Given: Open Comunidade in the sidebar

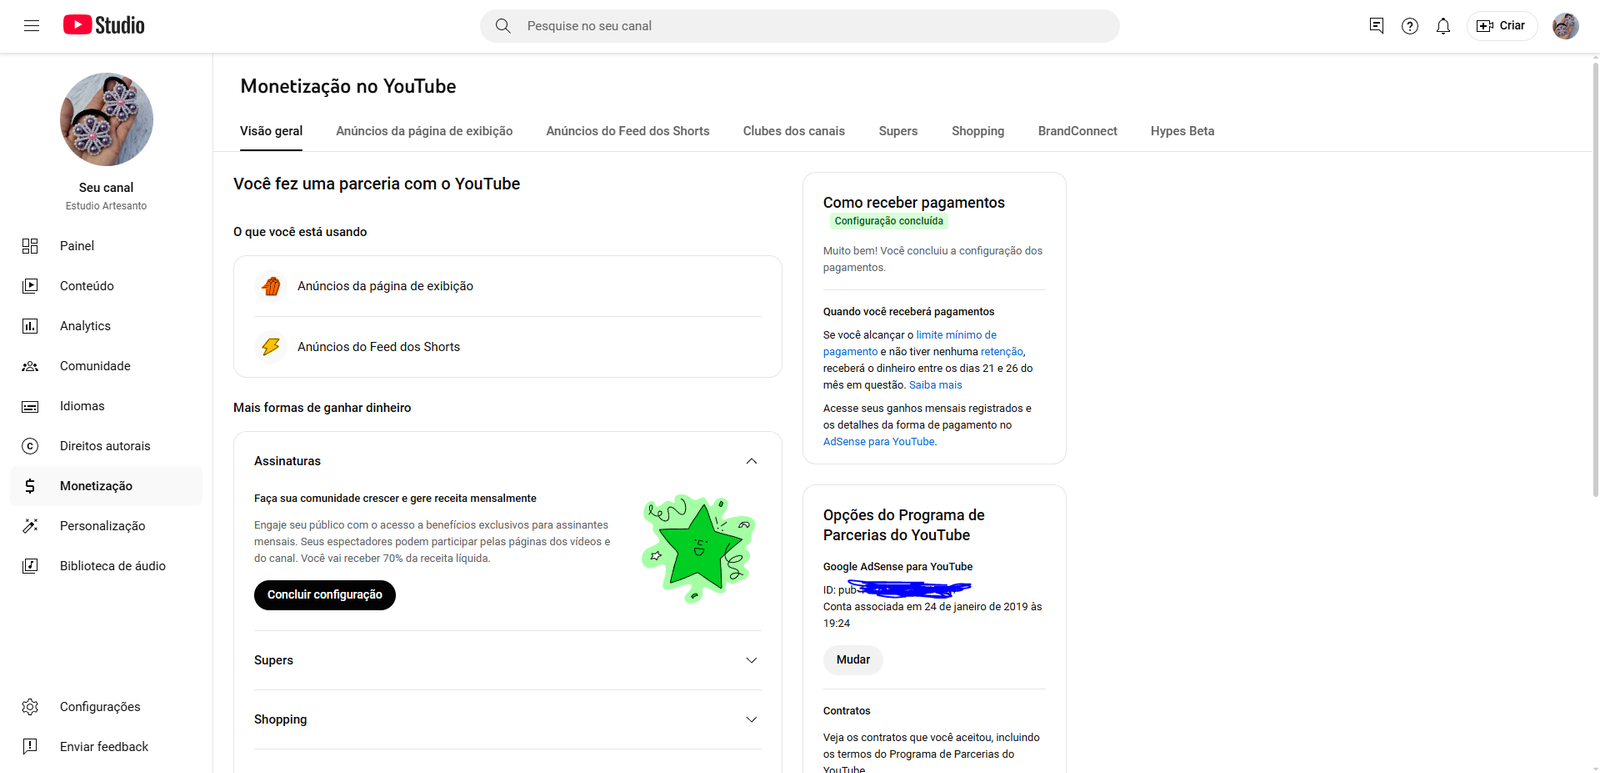Looking at the screenshot, I should (x=106, y=366).
